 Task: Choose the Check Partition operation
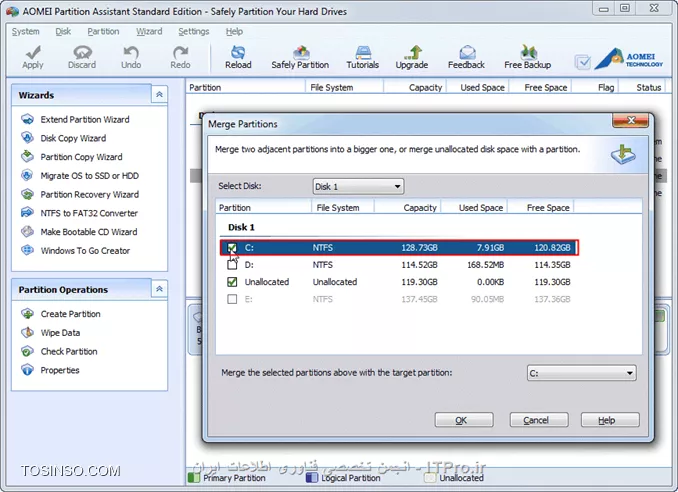(x=69, y=351)
